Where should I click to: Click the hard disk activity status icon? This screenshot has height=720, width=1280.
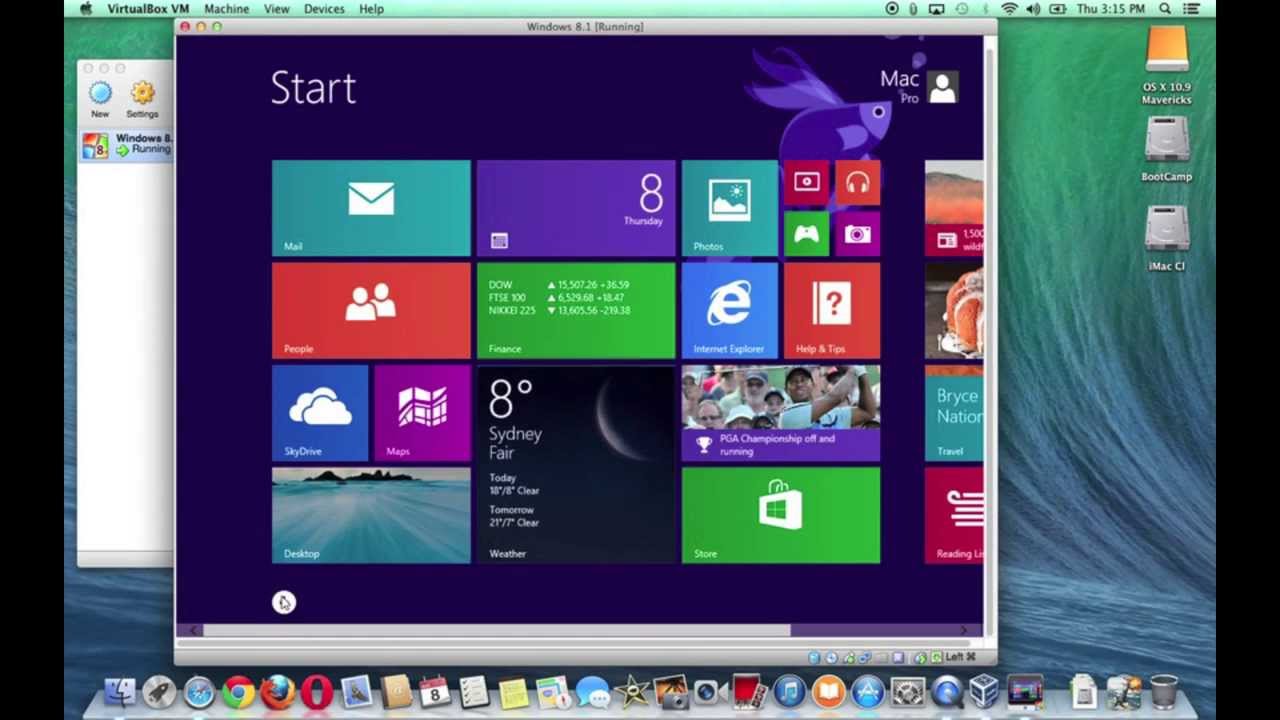click(x=814, y=657)
